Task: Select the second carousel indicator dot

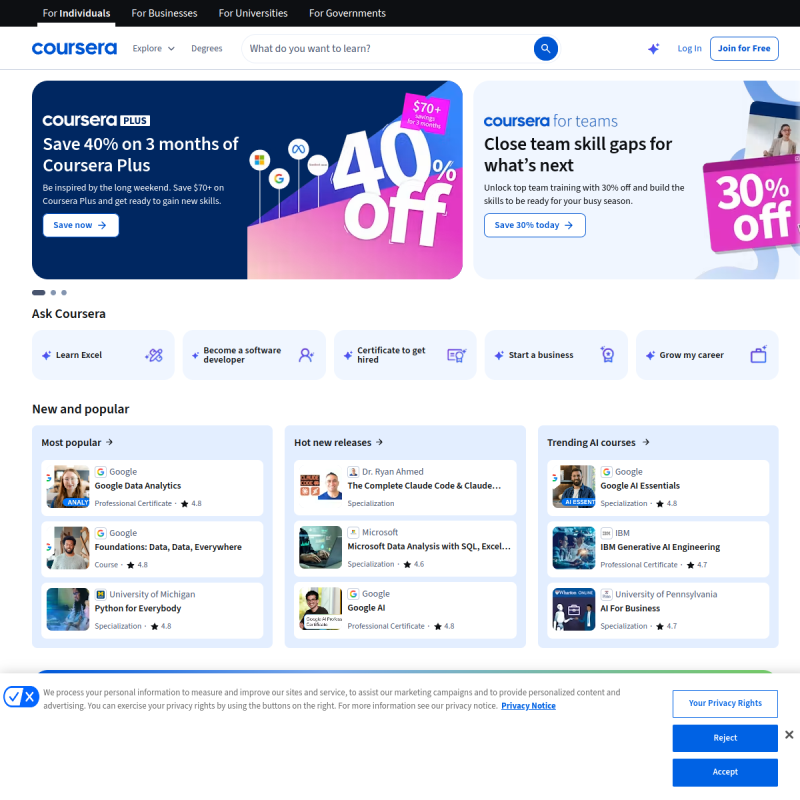Action: point(53,293)
